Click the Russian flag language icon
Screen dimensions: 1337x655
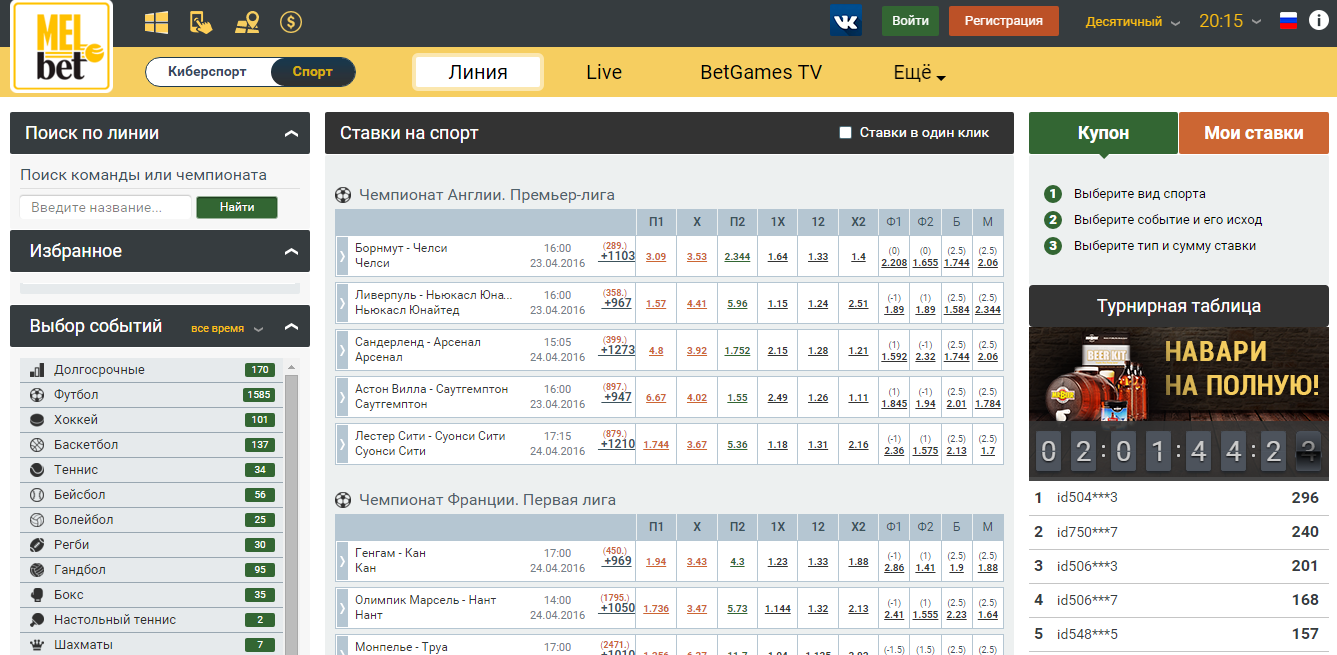click(x=1289, y=21)
